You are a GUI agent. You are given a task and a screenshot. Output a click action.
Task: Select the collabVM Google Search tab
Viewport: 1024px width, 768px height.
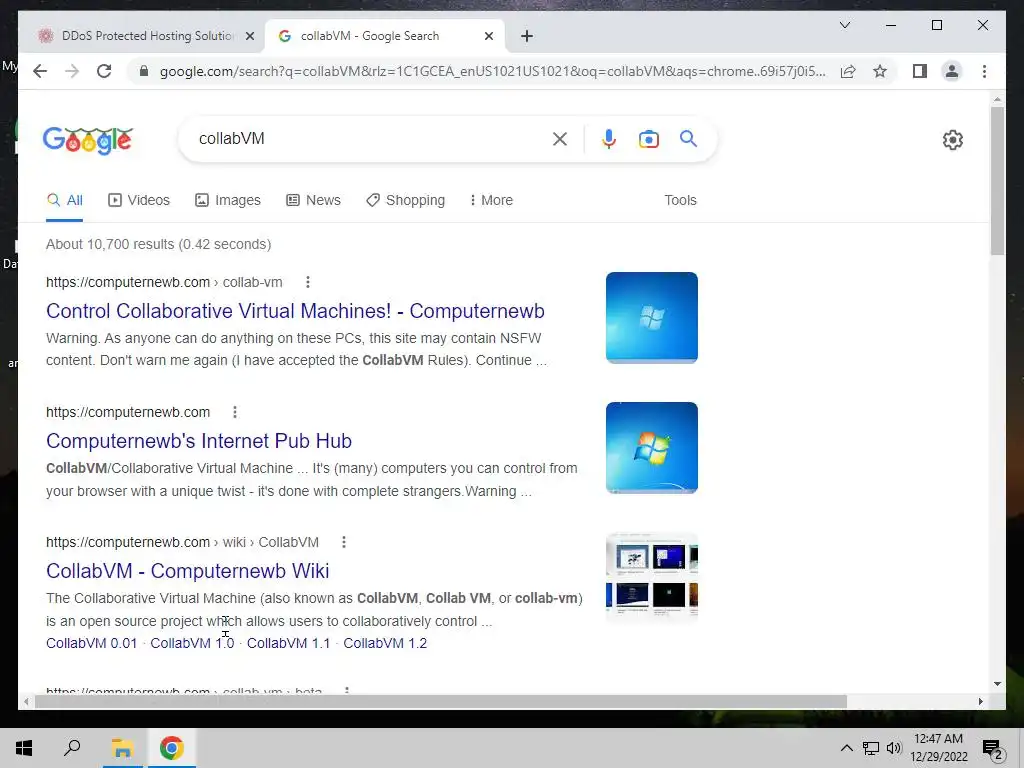[383, 36]
